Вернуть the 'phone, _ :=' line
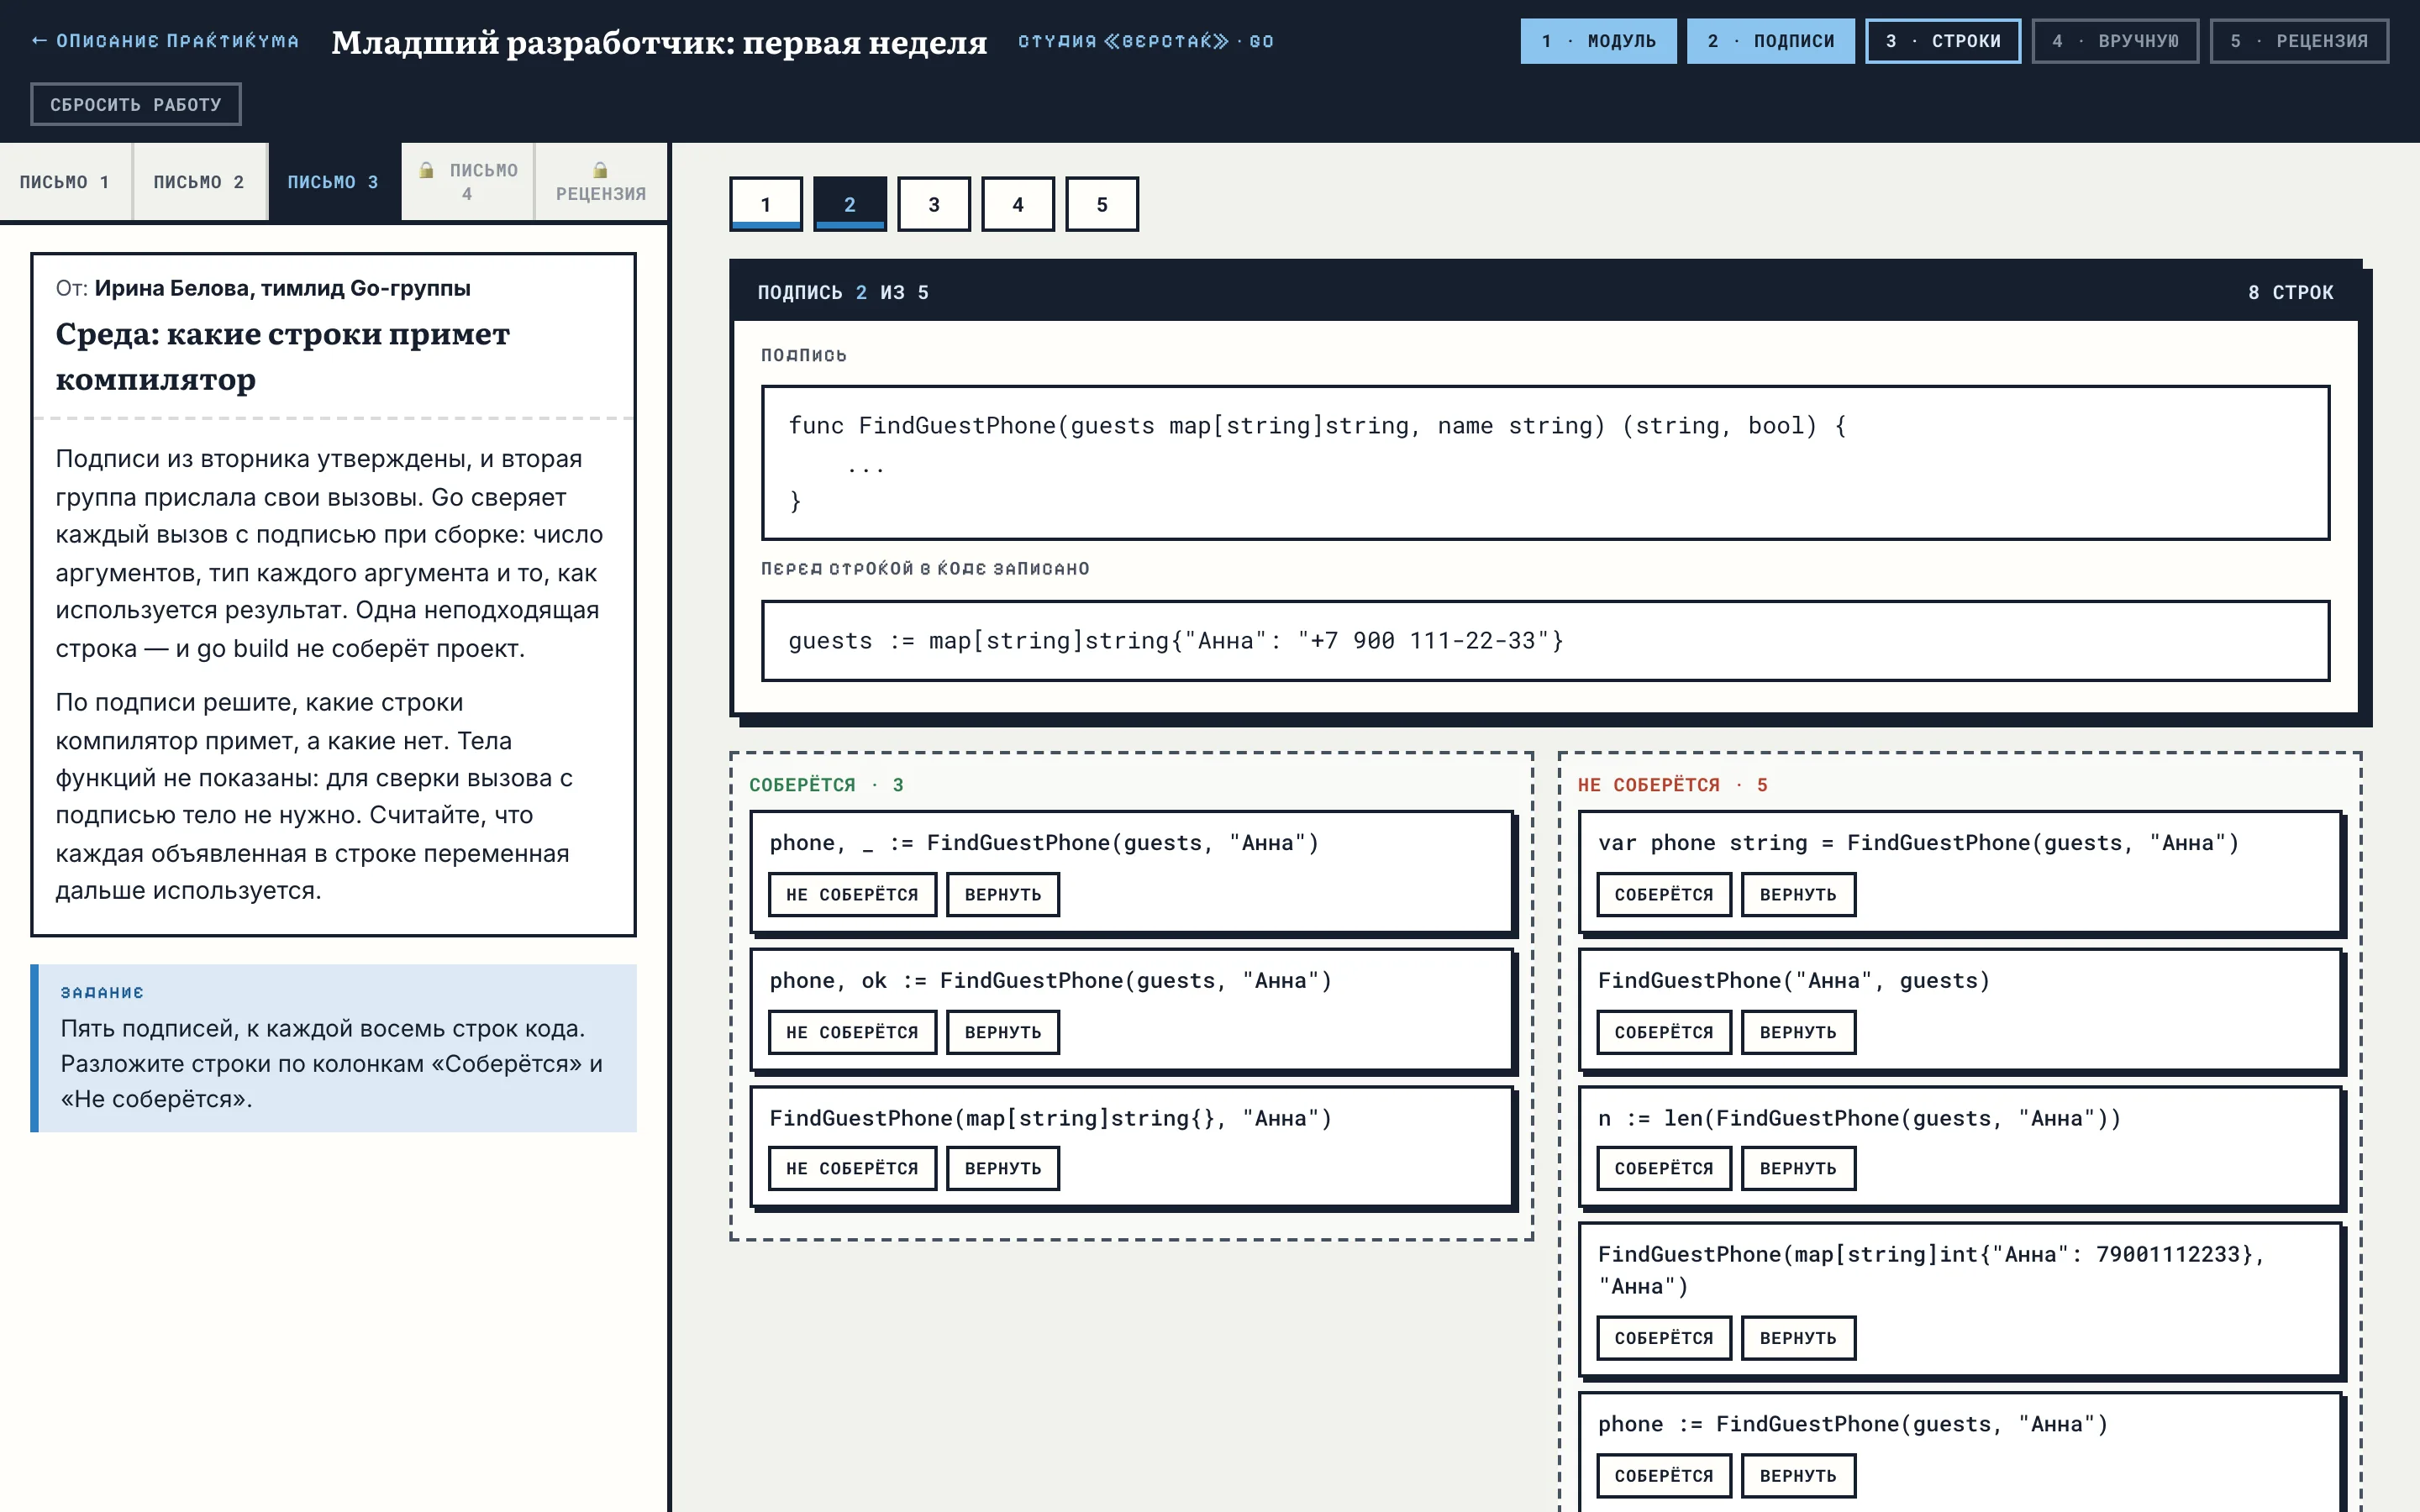 1003,894
